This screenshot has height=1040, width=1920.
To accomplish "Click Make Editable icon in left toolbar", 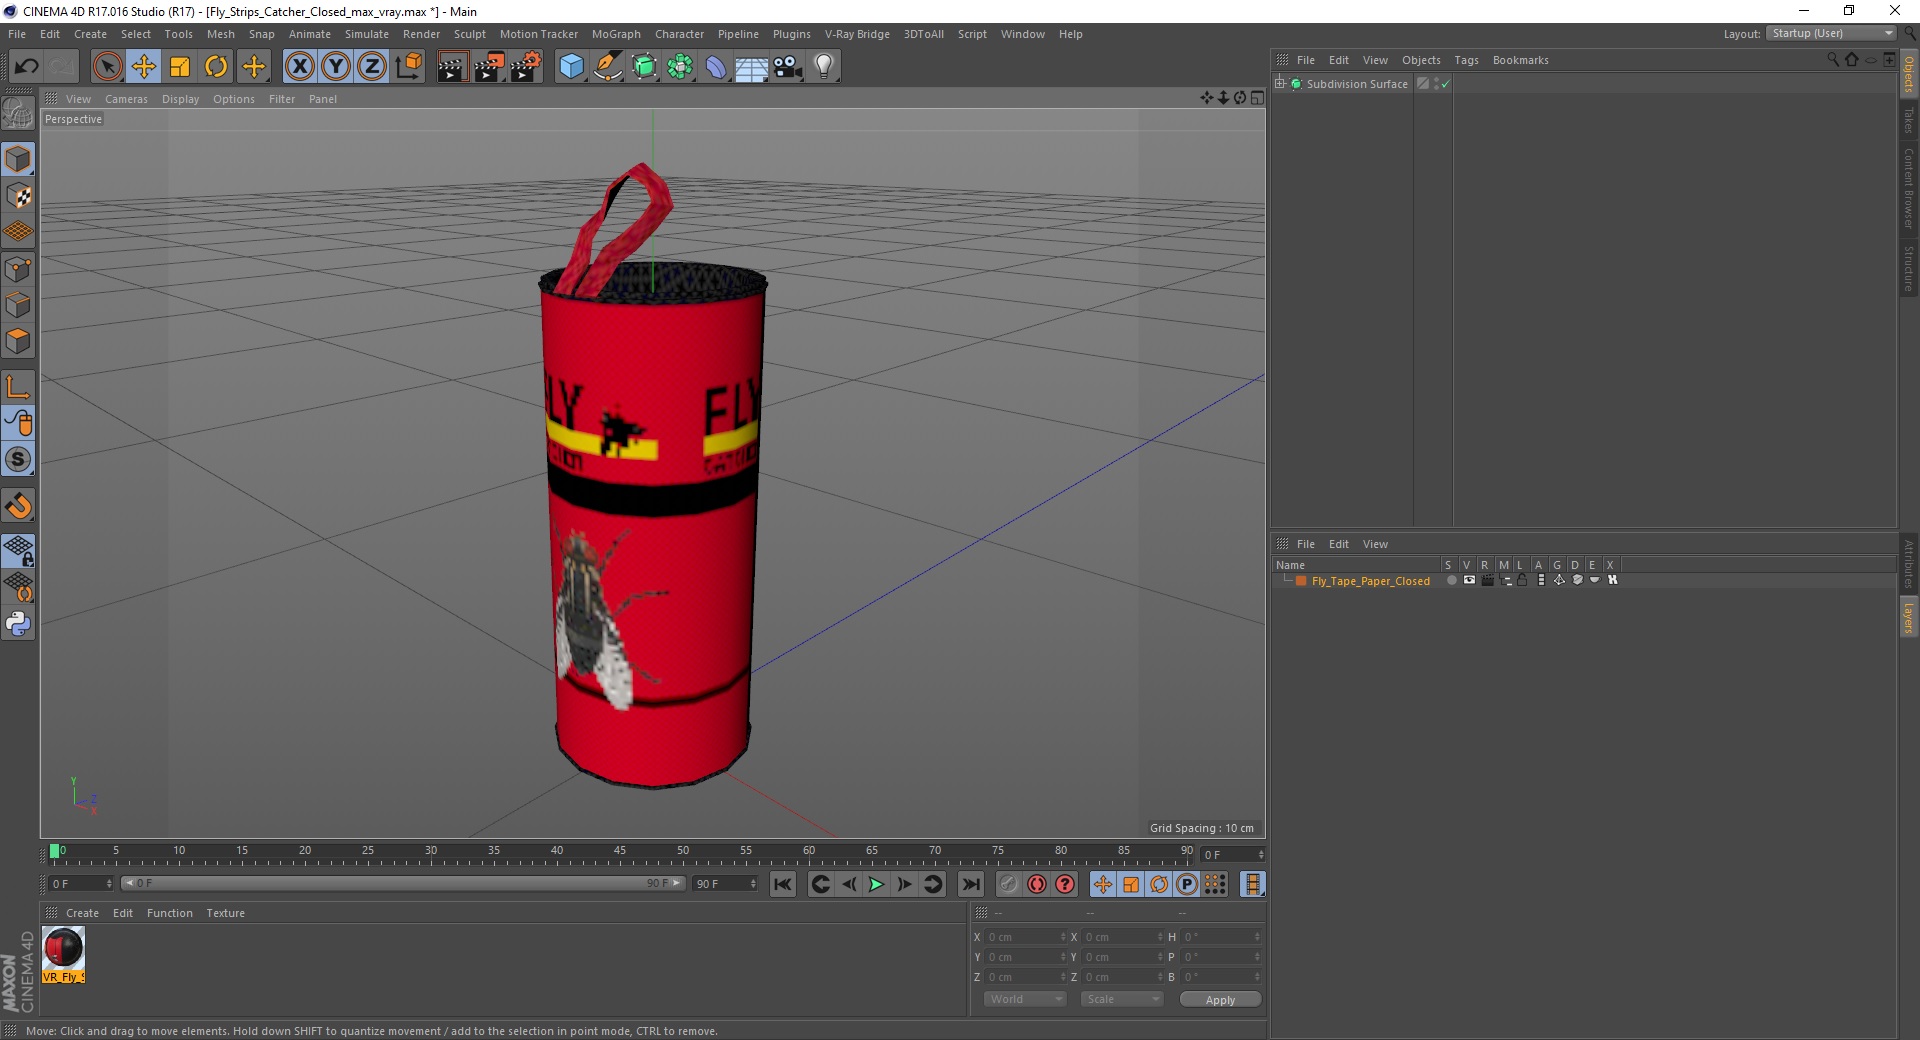I will (18, 115).
